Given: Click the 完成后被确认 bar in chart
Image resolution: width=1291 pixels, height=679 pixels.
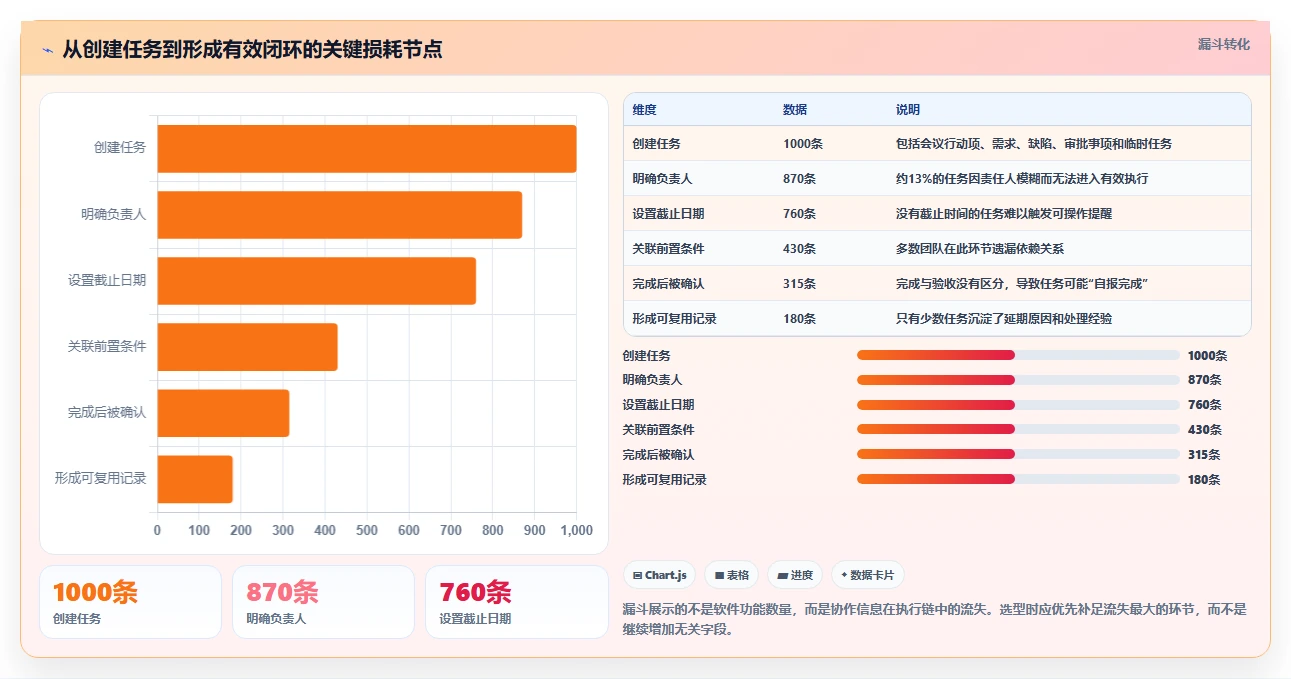Looking at the screenshot, I should click(223, 413).
